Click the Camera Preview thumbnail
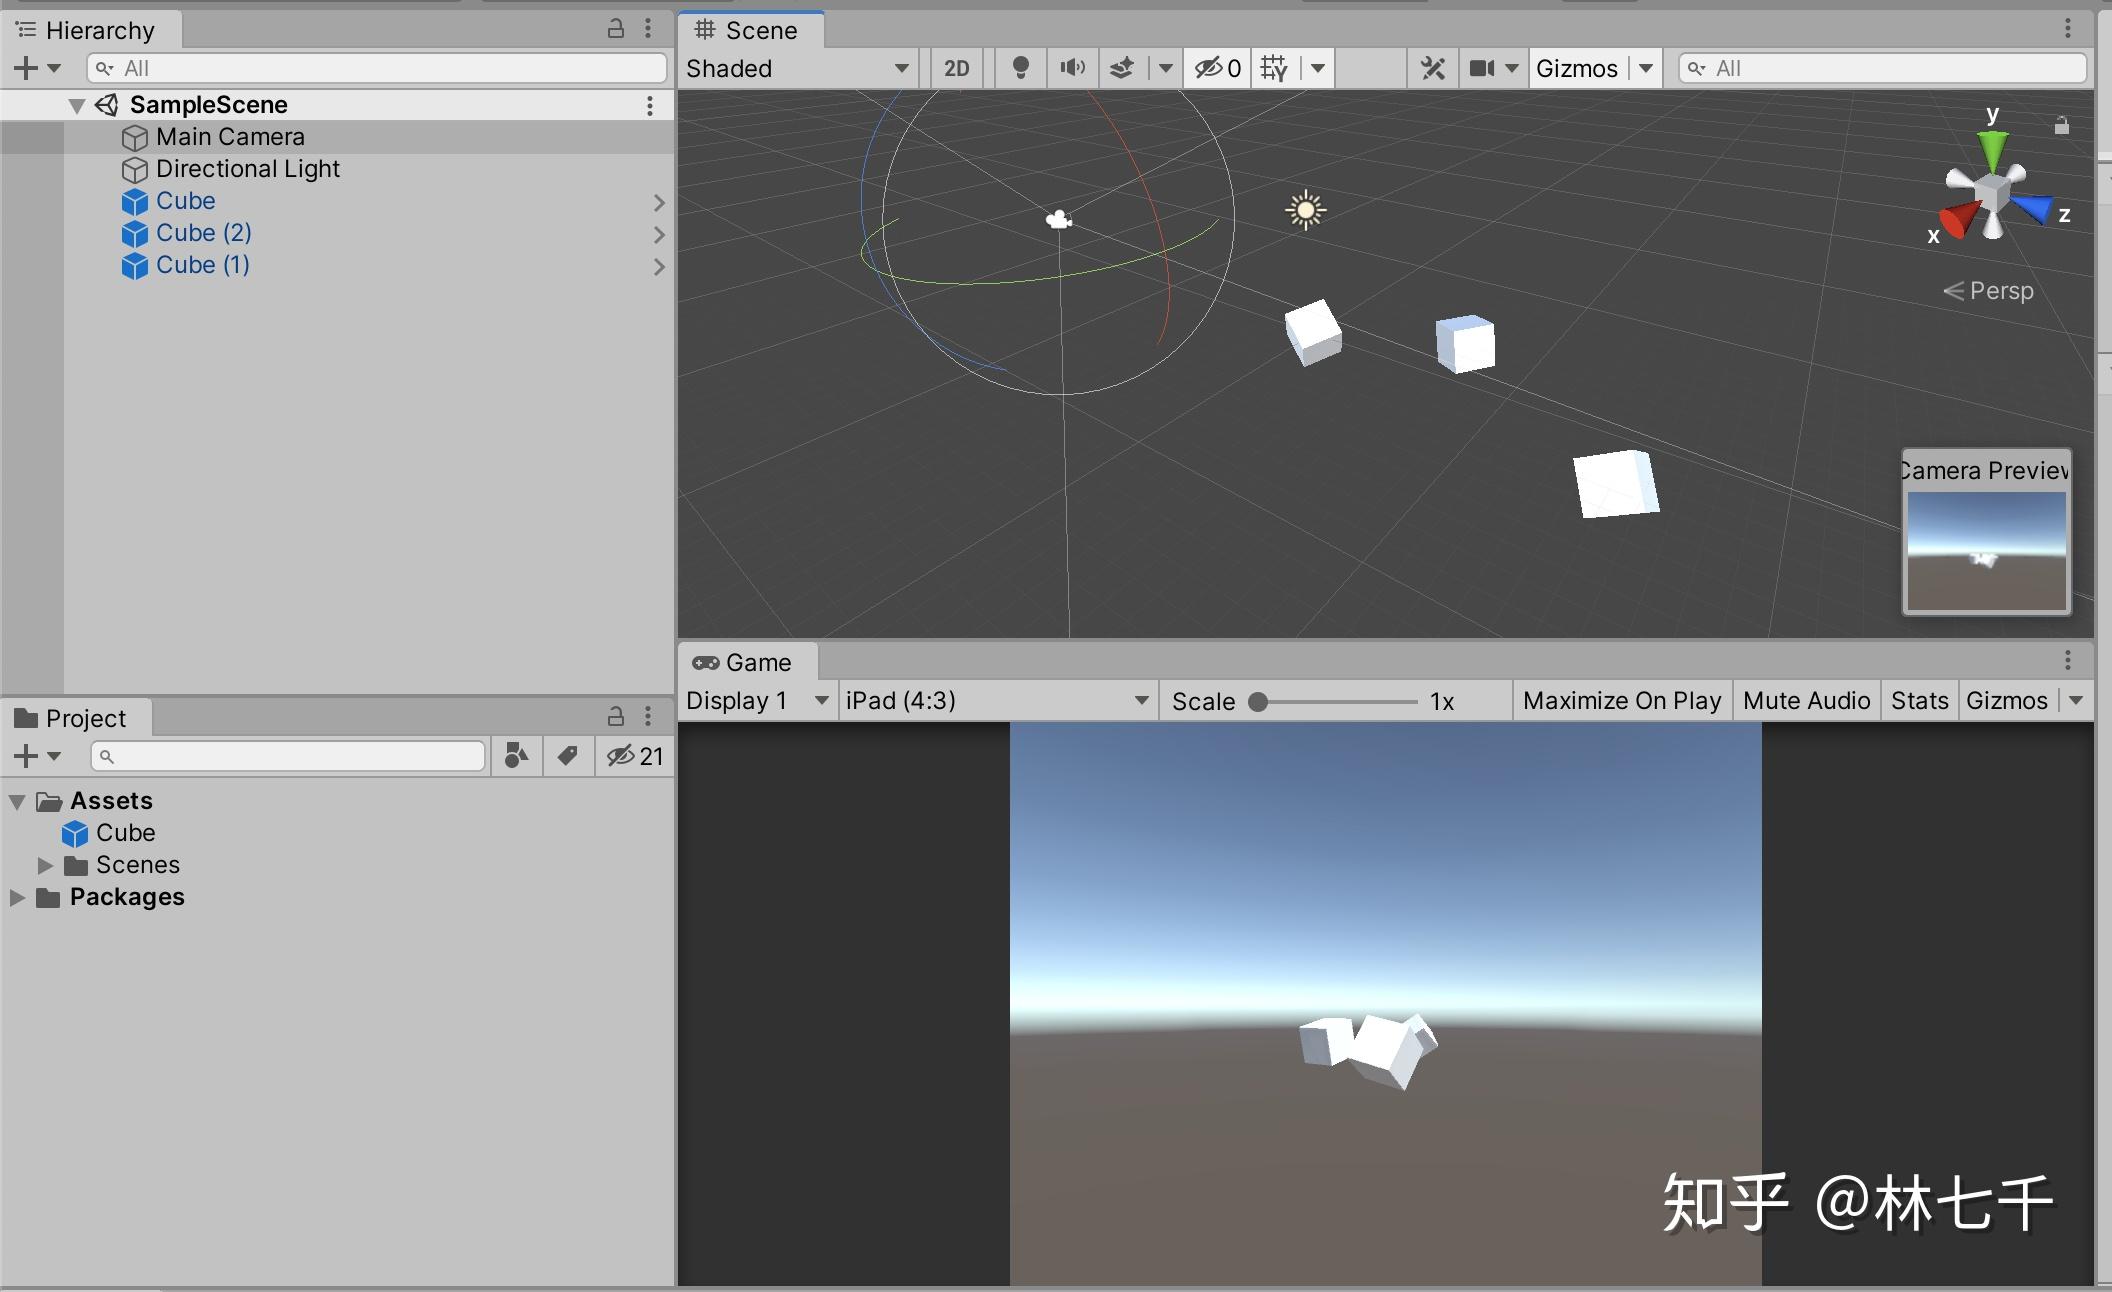 point(1985,550)
